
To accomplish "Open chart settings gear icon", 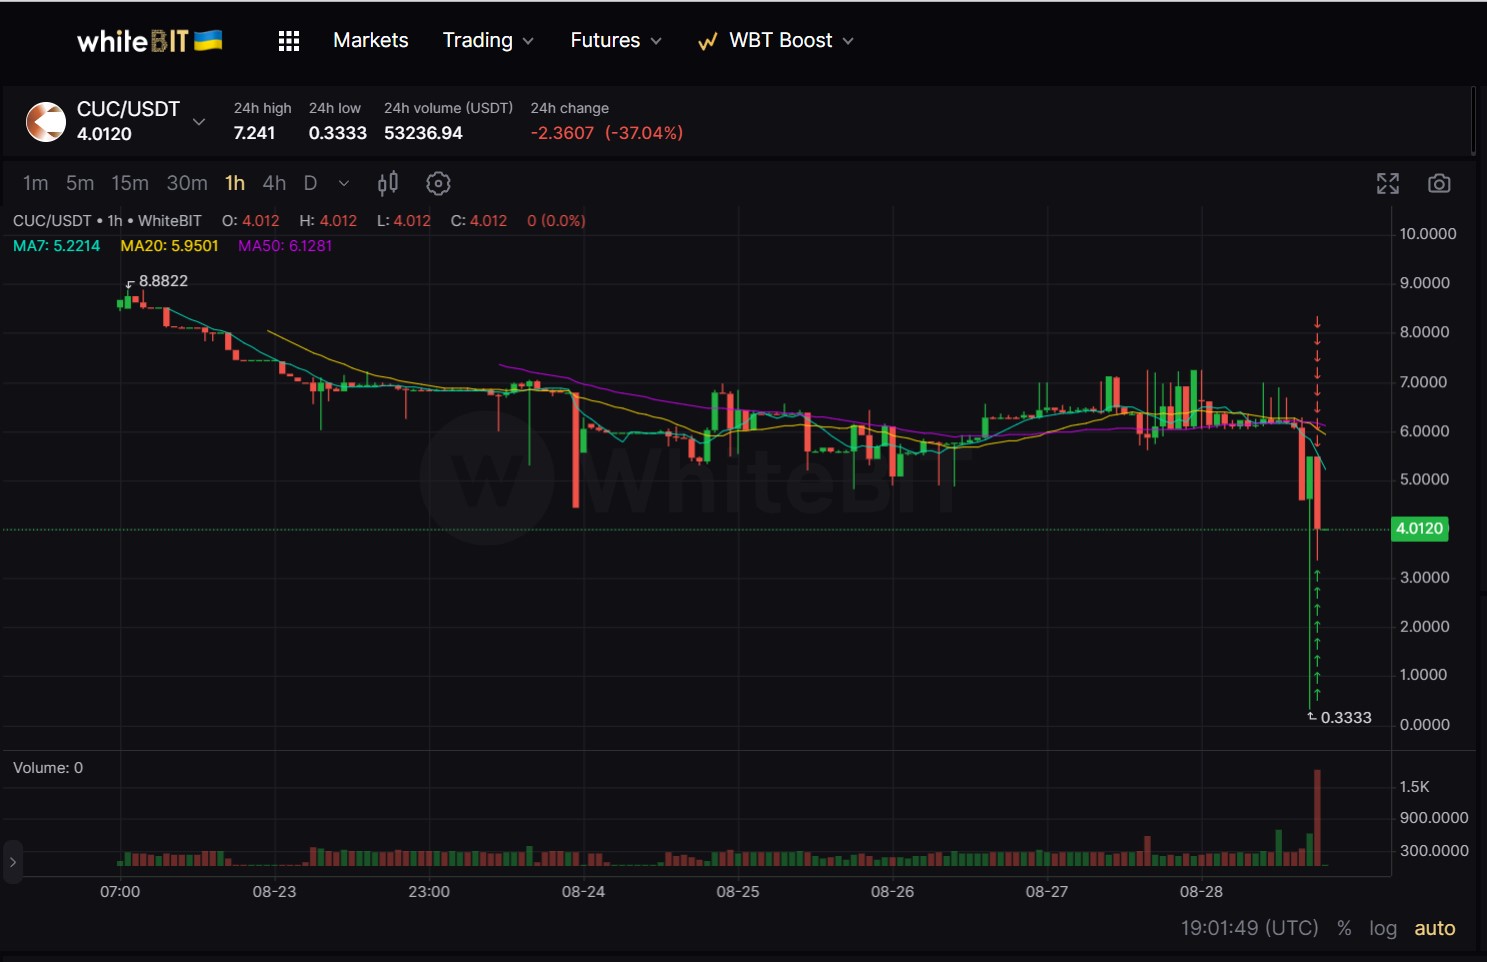I will point(438,183).
